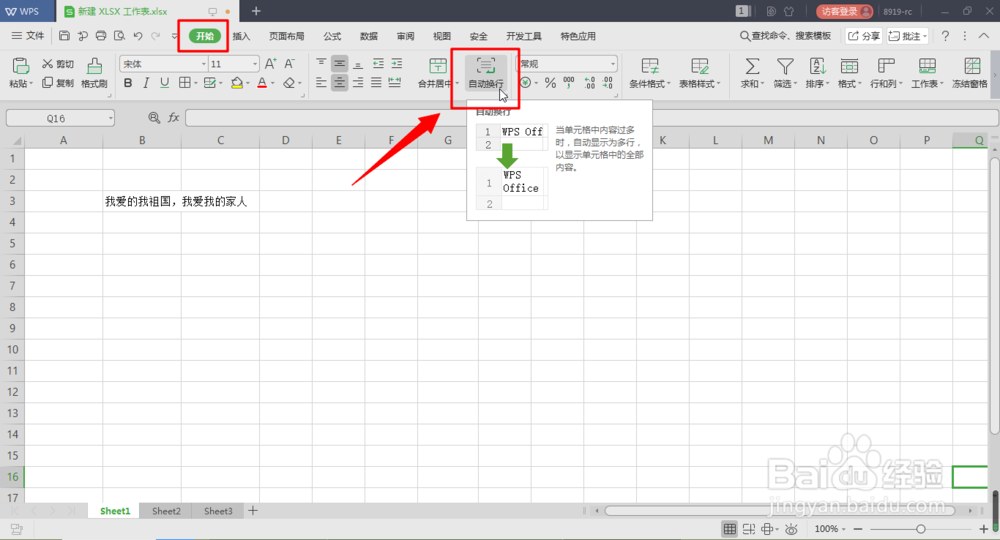Click the Cut (剪切) button
The height and width of the screenshot is (540, 1000).
[x=58, y=64]
